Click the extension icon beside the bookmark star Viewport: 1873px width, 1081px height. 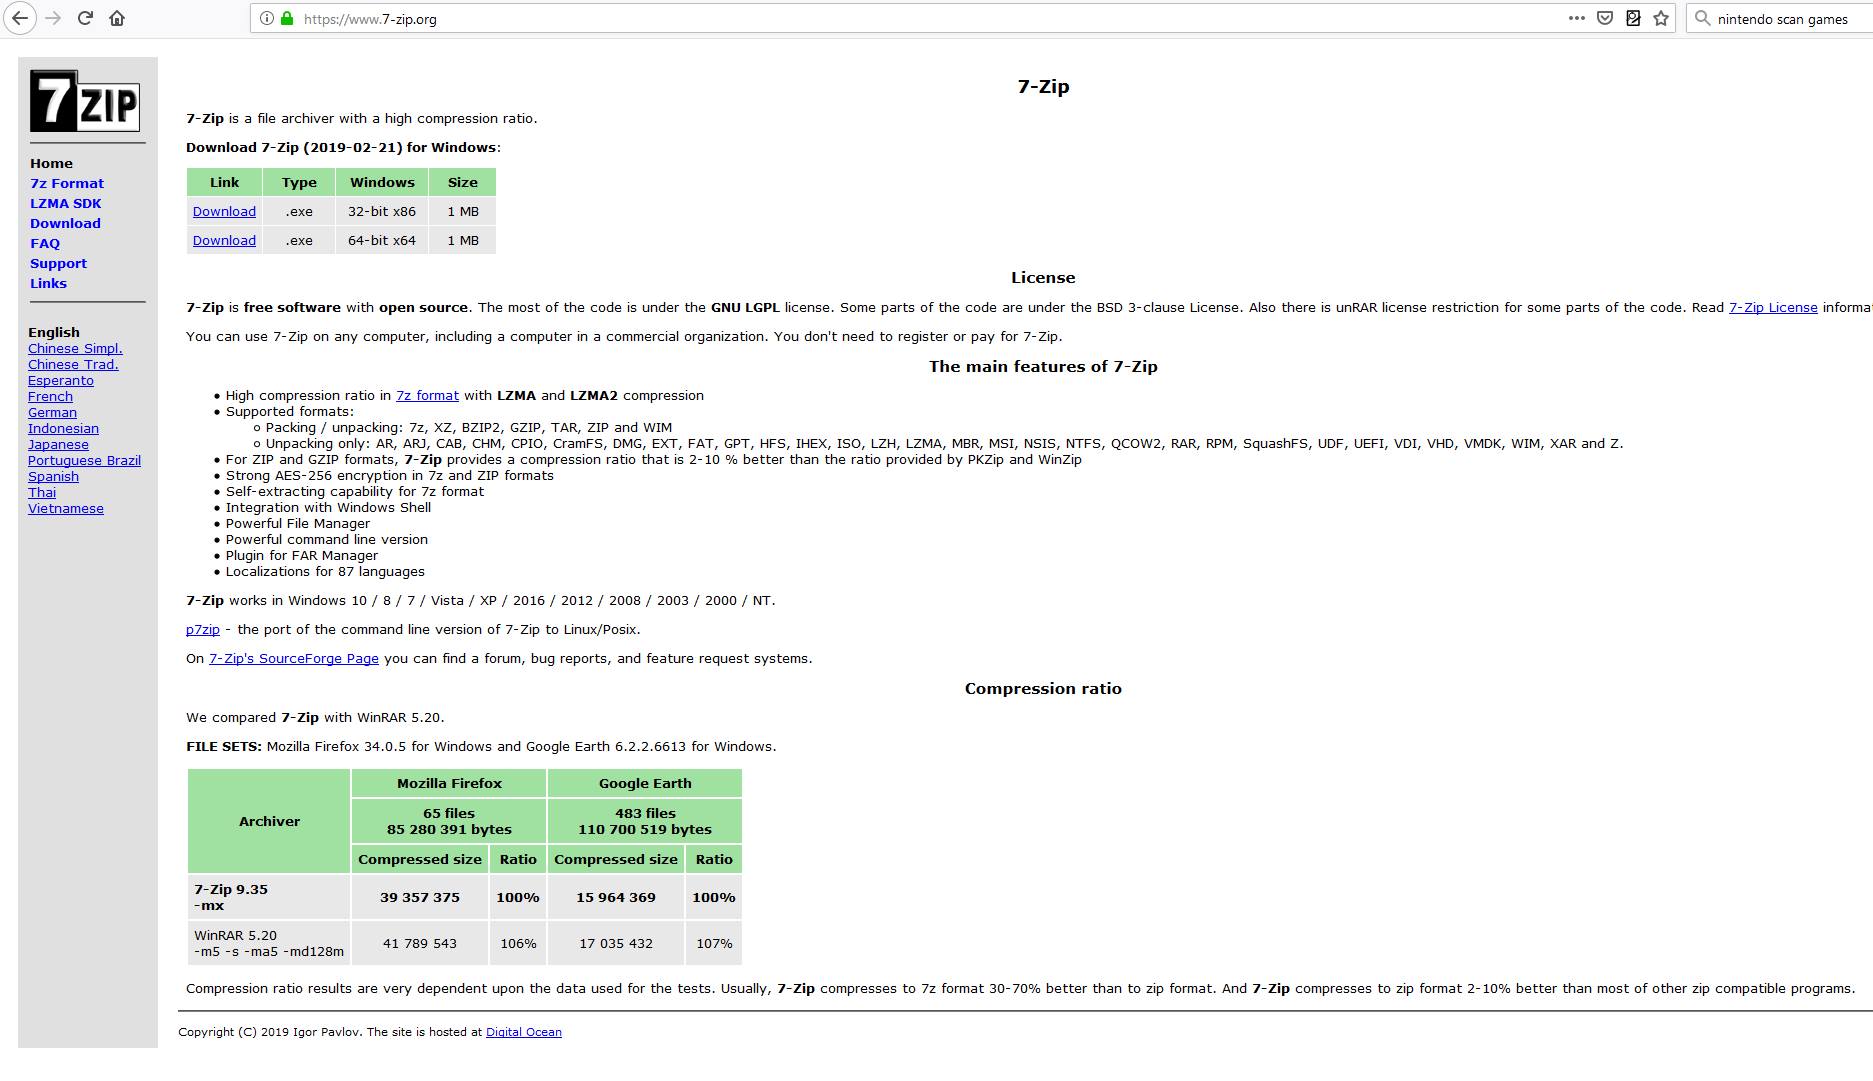pyautogui.click(x=1633, y=18)
